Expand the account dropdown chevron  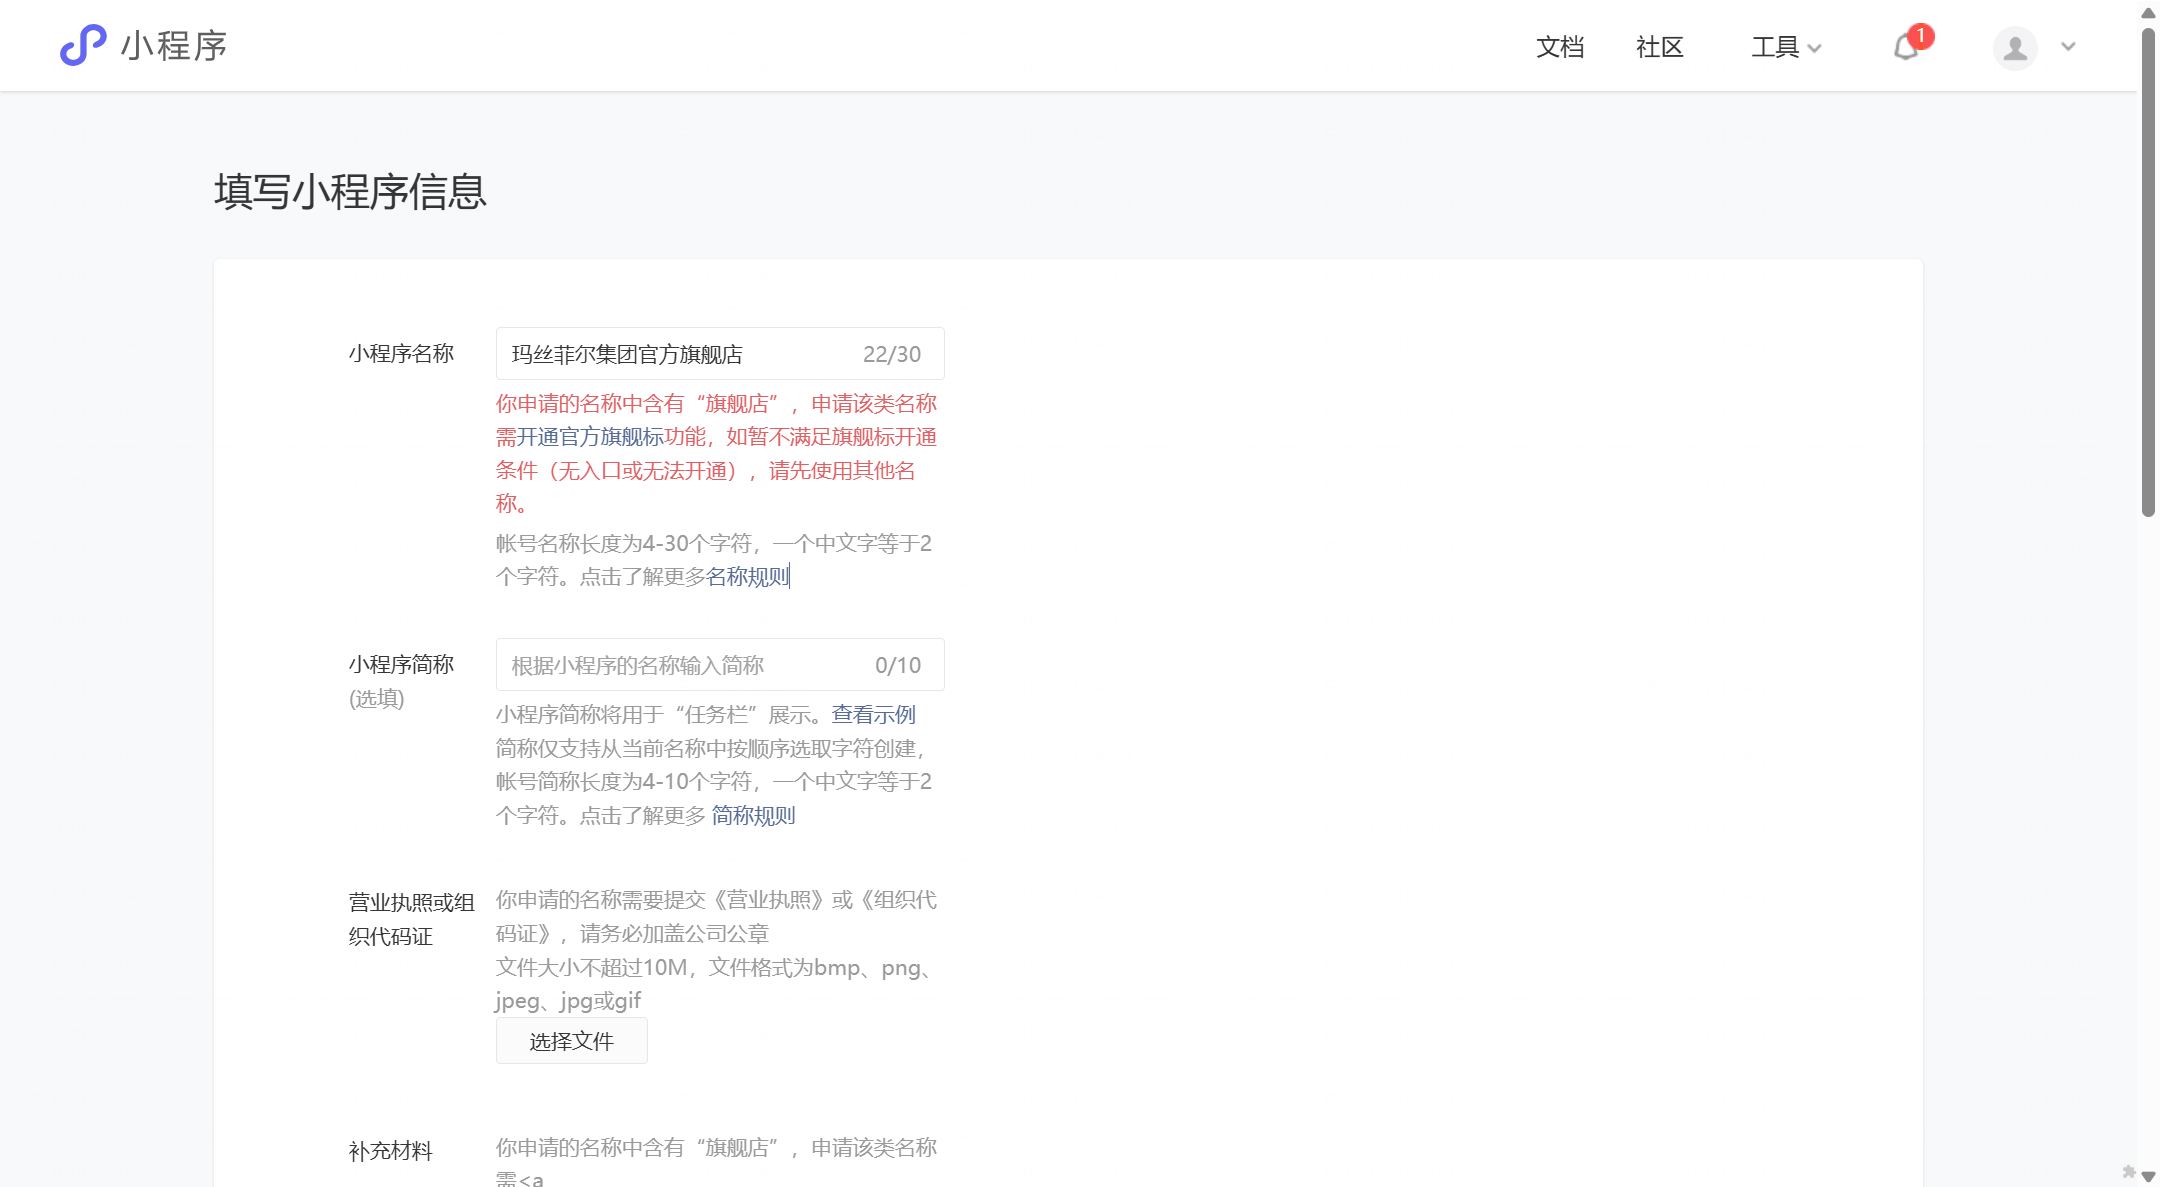coord(2068,47)
